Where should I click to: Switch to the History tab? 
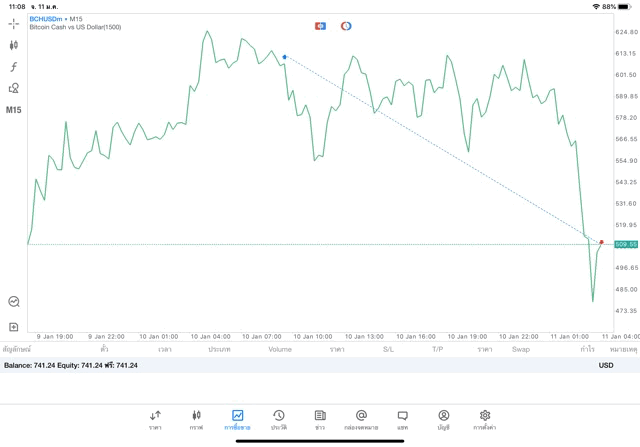coord(278,419)
